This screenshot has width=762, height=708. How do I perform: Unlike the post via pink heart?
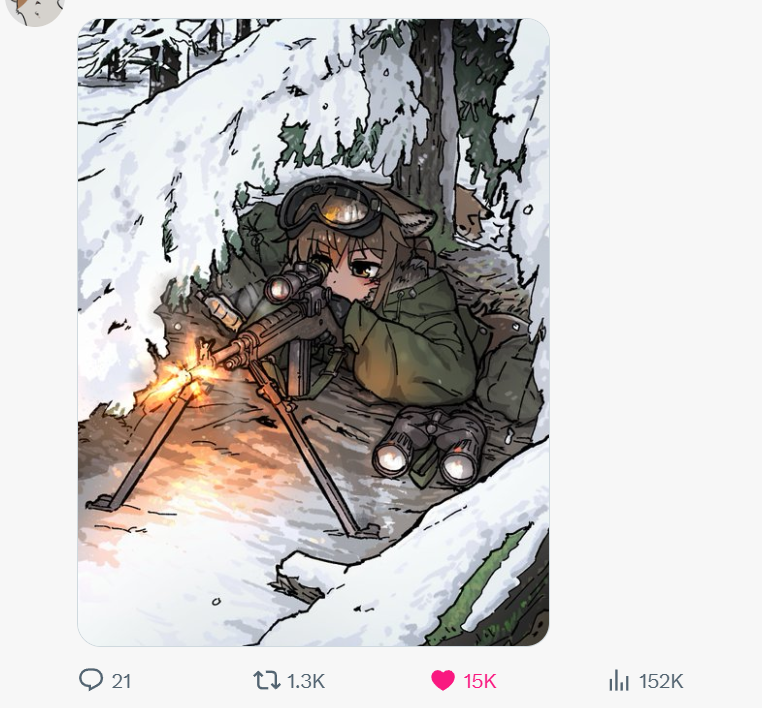[x=443, y=681]
